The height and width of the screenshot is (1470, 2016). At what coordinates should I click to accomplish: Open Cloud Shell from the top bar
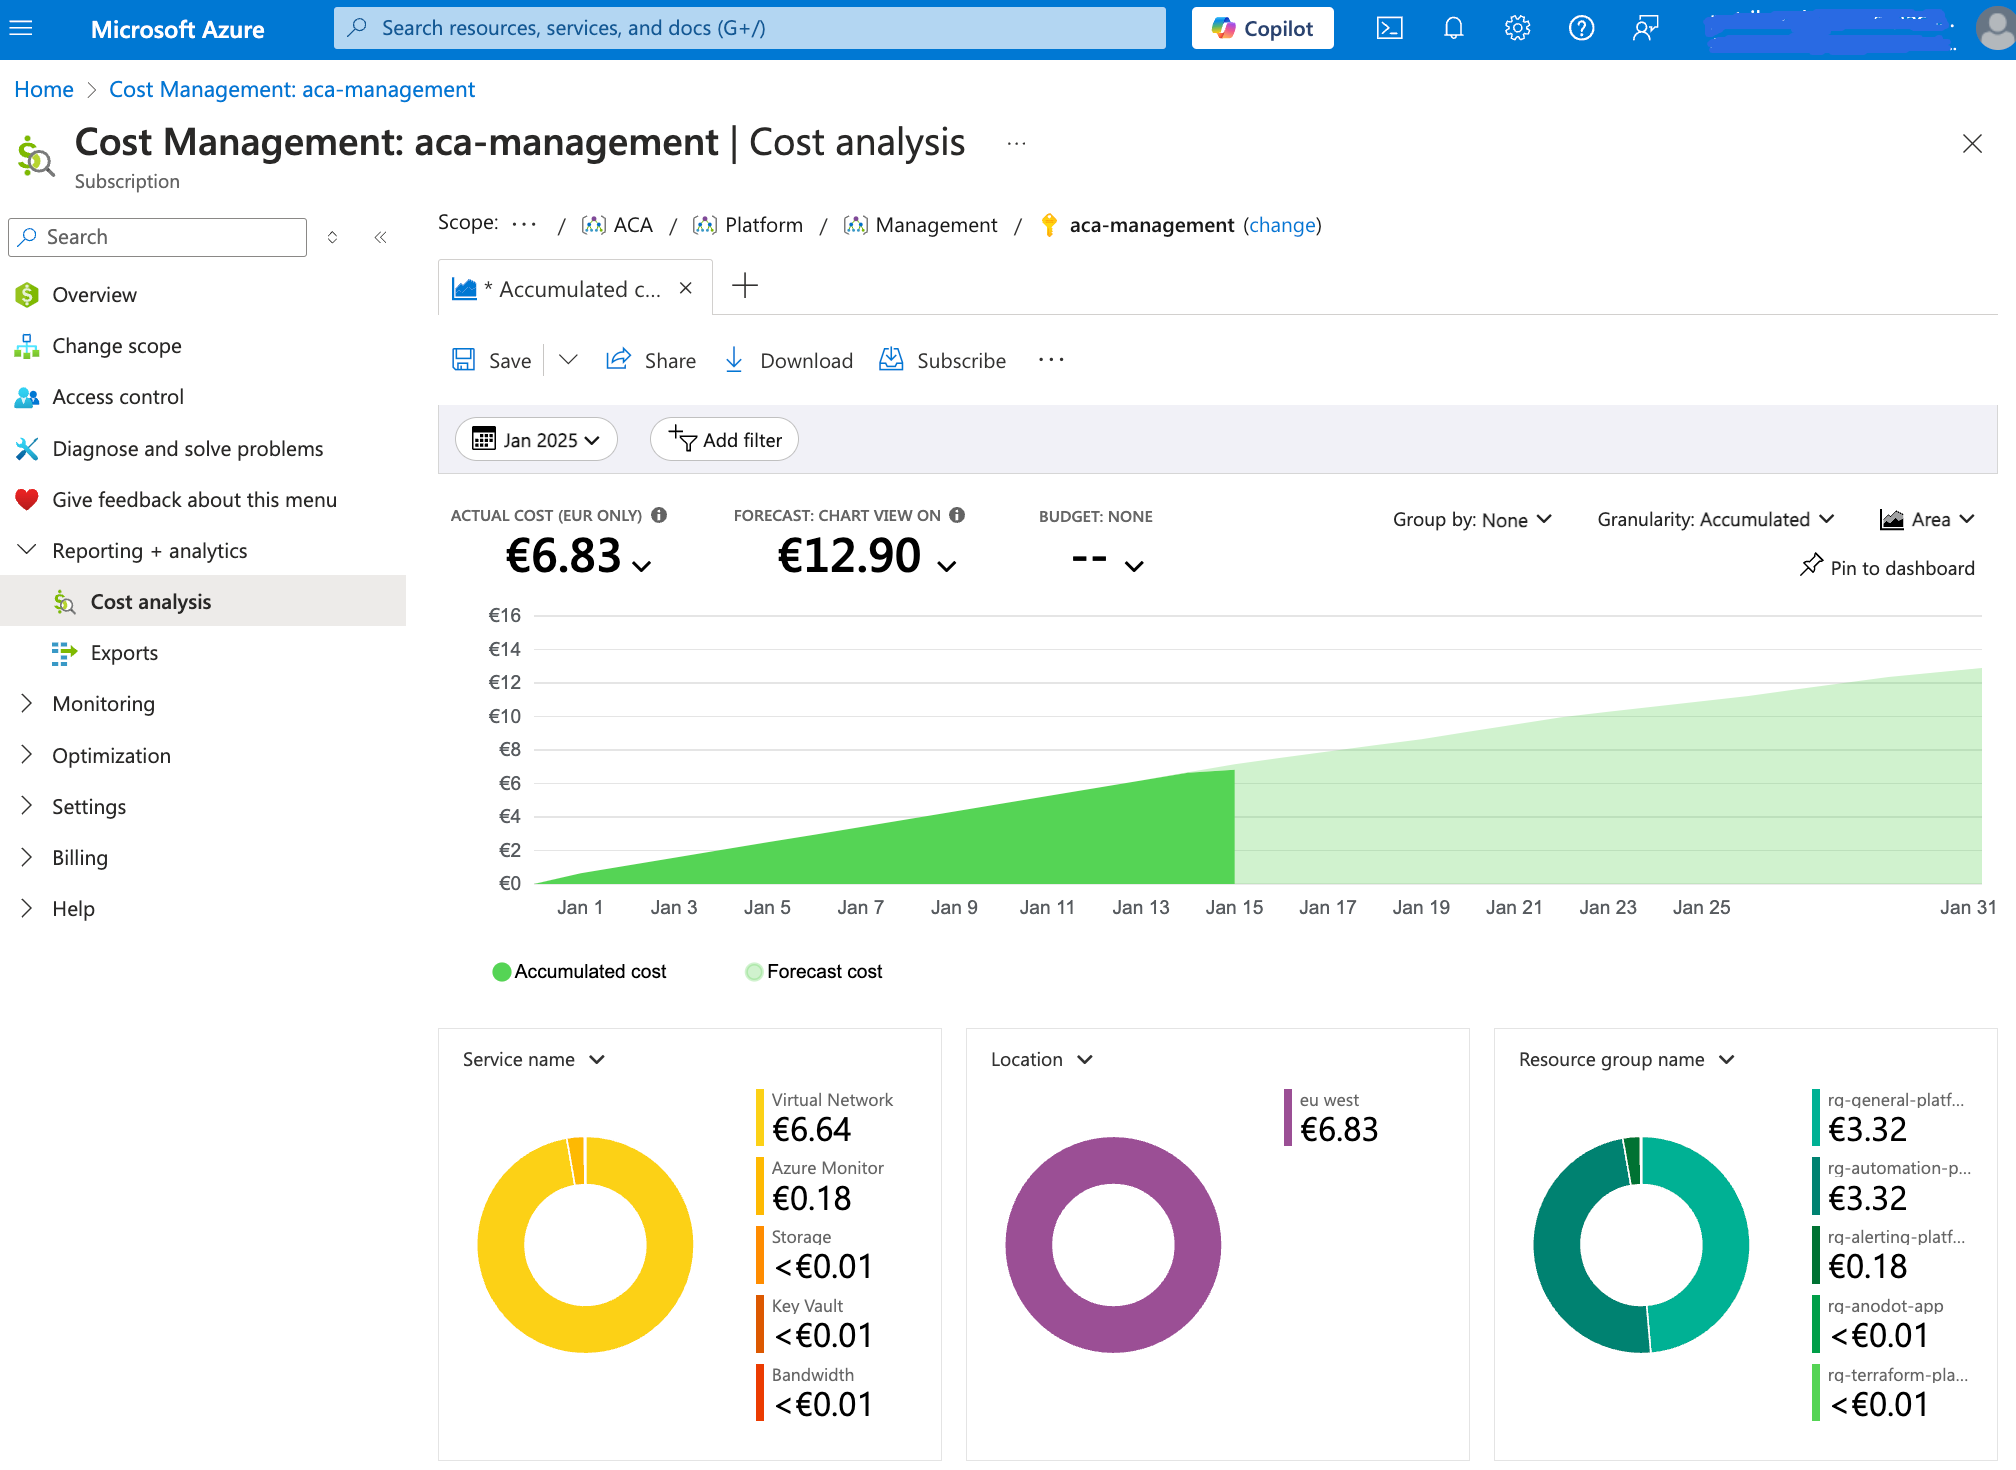click(1389, 29)
